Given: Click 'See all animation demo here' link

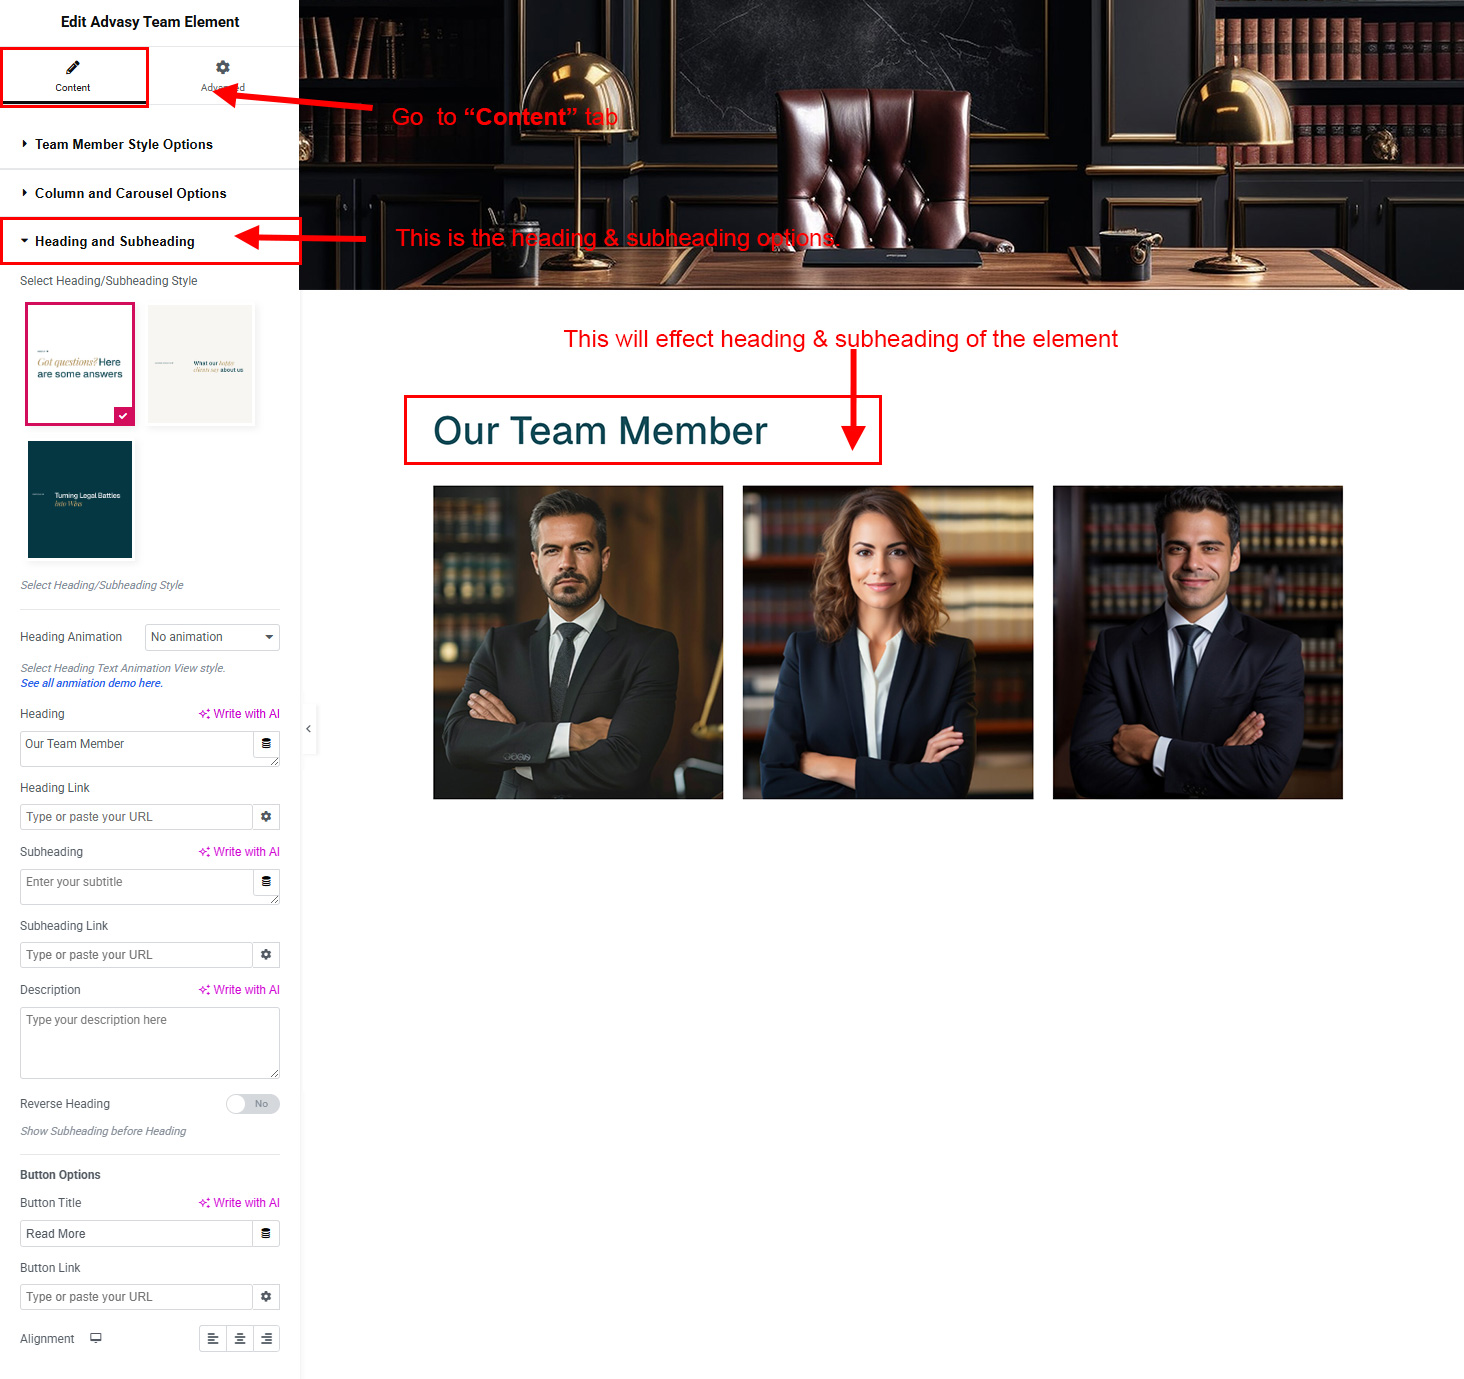Looking at the screenshot, I should (x=92, y=684).
